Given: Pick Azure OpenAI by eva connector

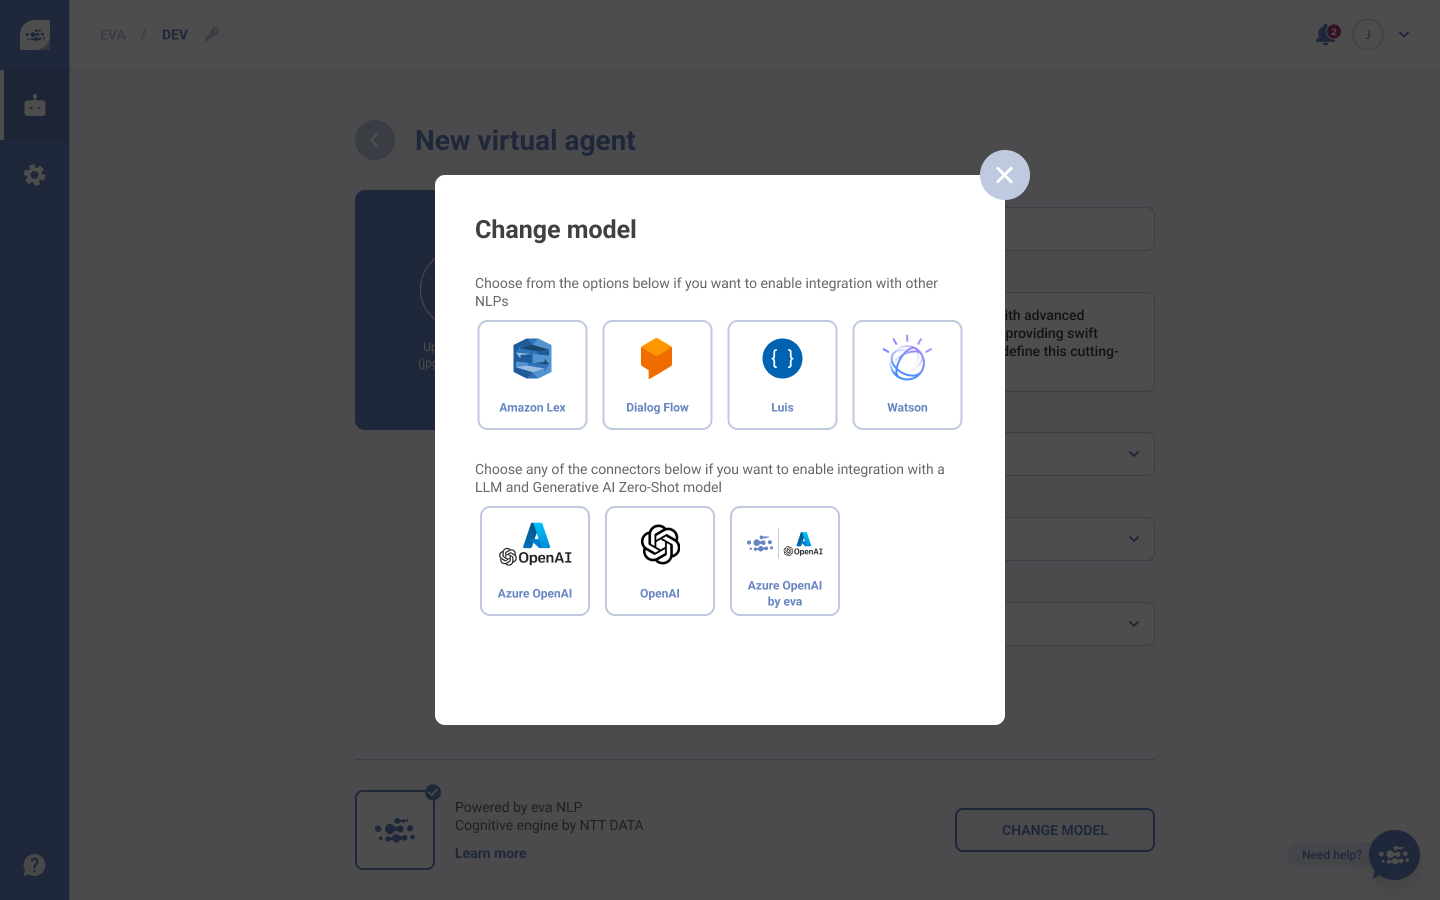Looking at the screenshot, I should click(x=785, y=561).
